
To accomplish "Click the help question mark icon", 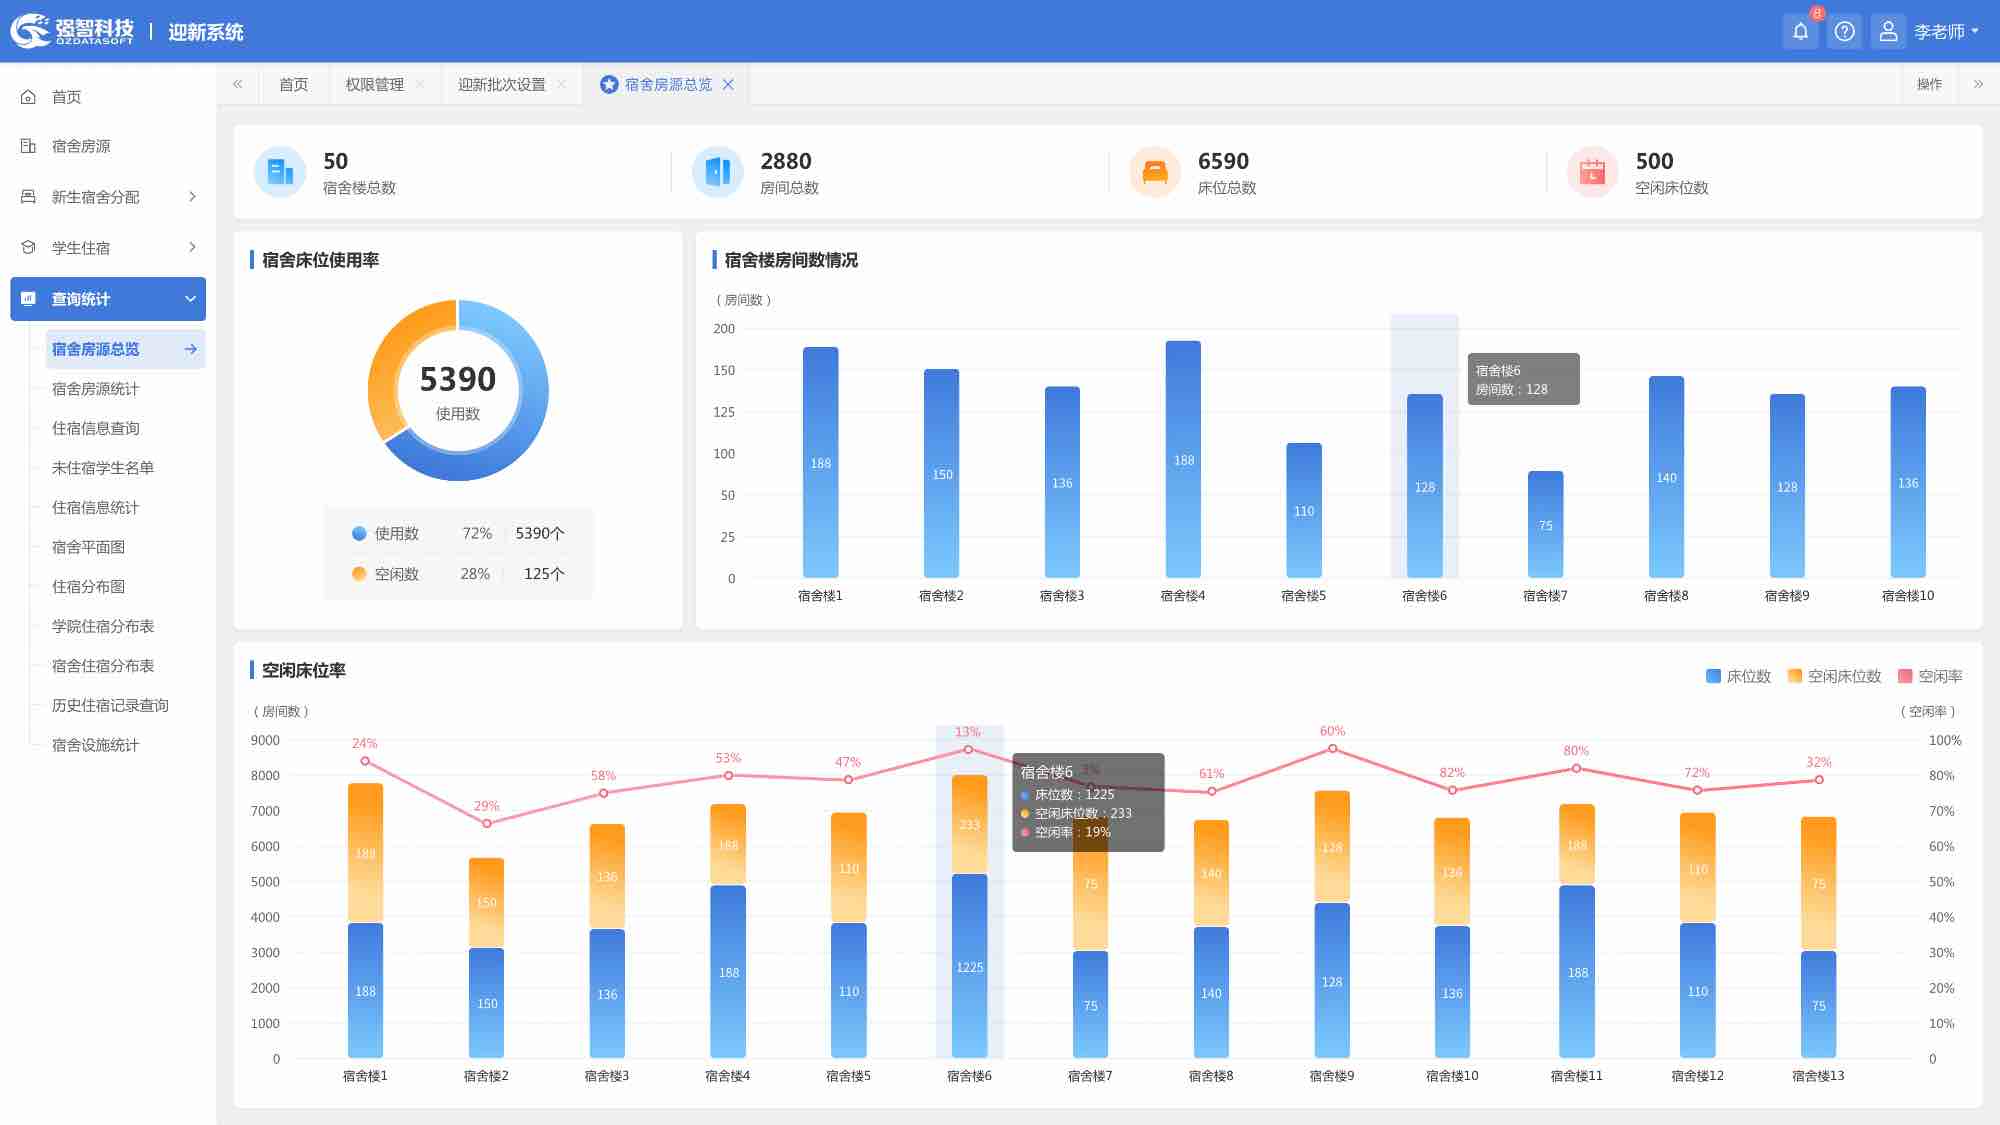I will [1845, 31].
